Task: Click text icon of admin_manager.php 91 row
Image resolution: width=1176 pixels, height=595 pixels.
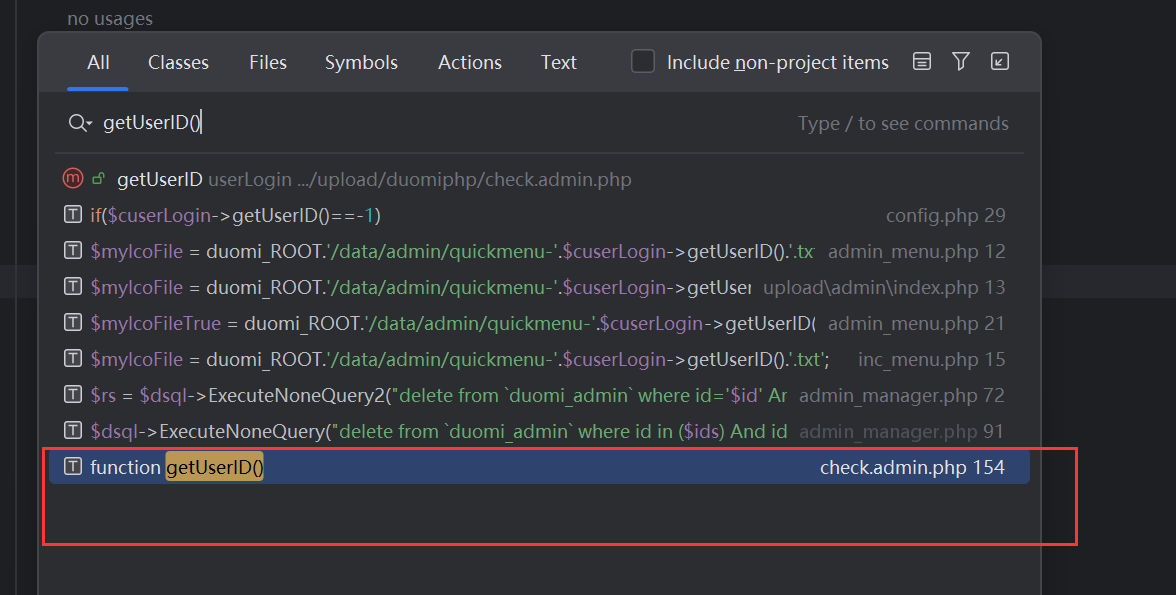Action: coord(73,431)
